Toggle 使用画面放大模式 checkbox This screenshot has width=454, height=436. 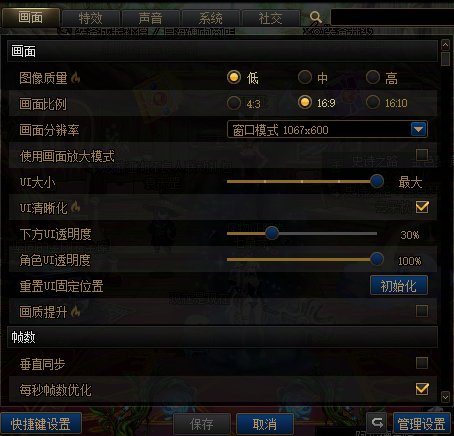click(x=422, y=155)
